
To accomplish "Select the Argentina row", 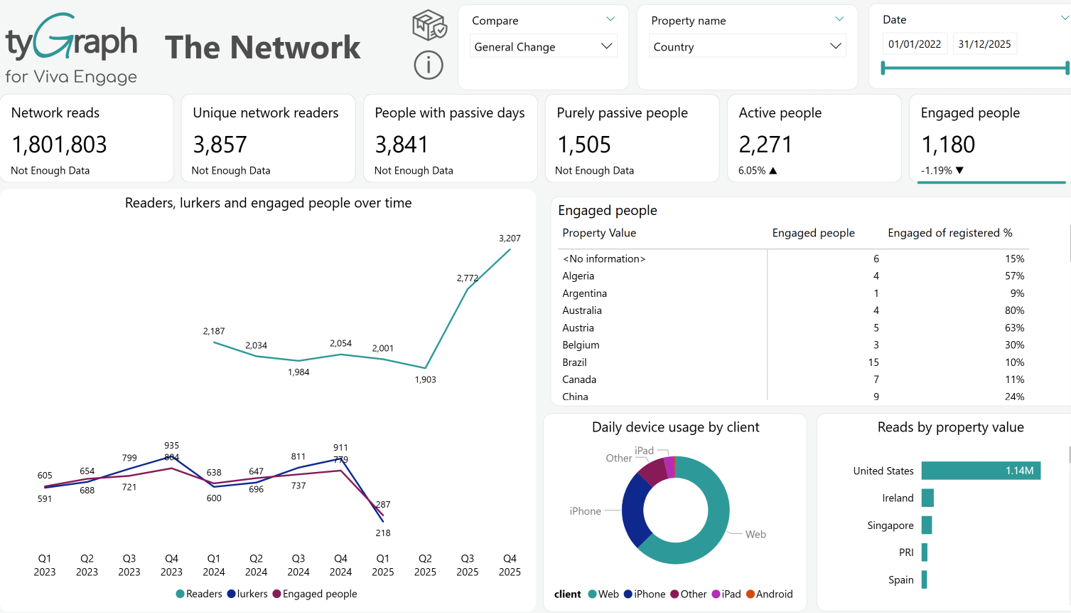I will point(793,293).
